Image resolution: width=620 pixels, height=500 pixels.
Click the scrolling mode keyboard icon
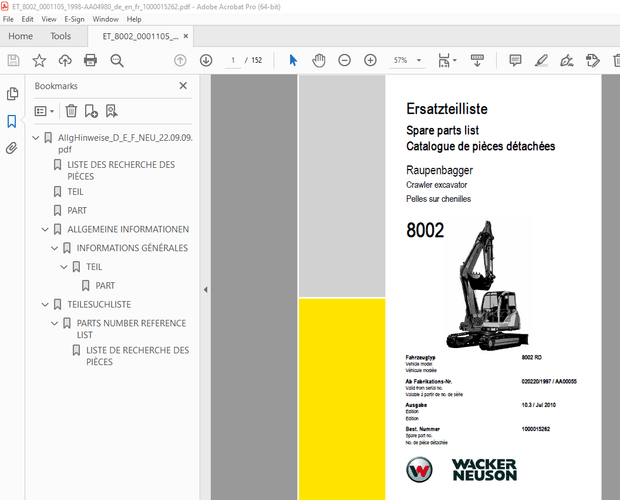(x=477, y=60)
